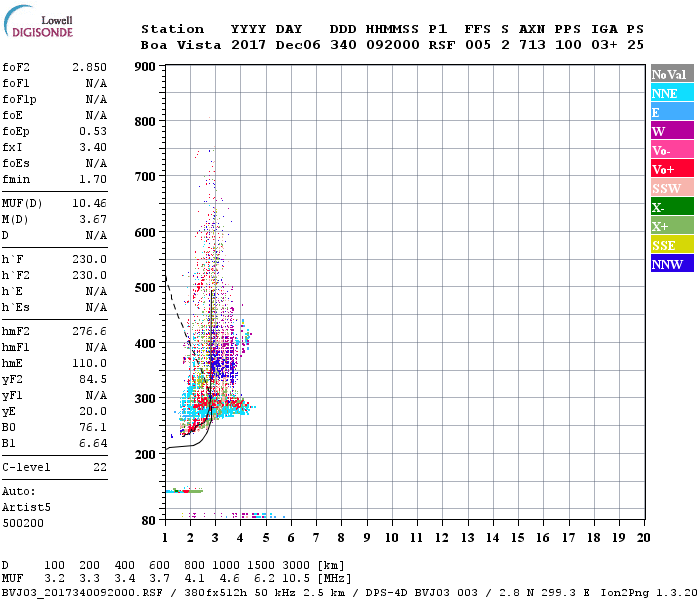
Task: Pick the SSE yellow legend swatch
Action: pyautogui.click(x=672, y=245)
